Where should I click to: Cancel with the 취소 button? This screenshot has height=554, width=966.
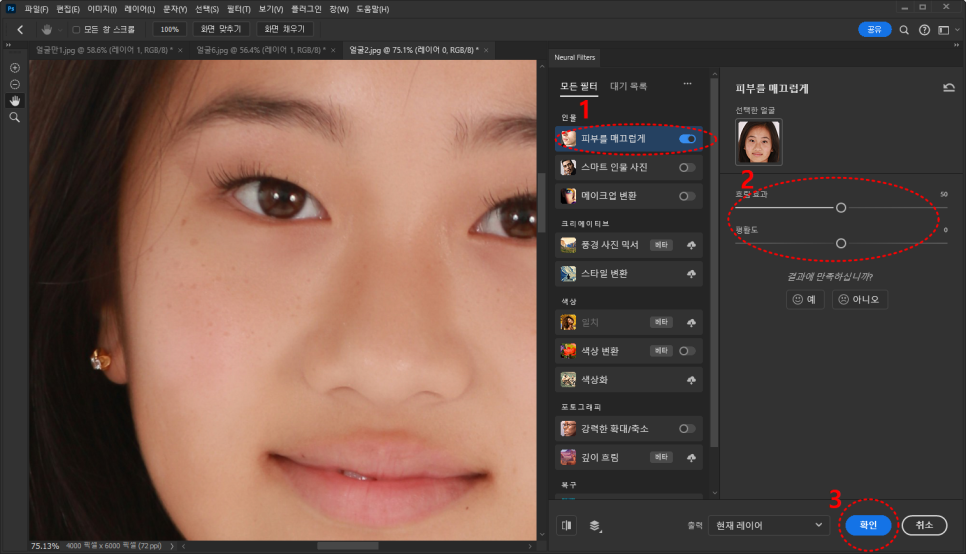924,525
